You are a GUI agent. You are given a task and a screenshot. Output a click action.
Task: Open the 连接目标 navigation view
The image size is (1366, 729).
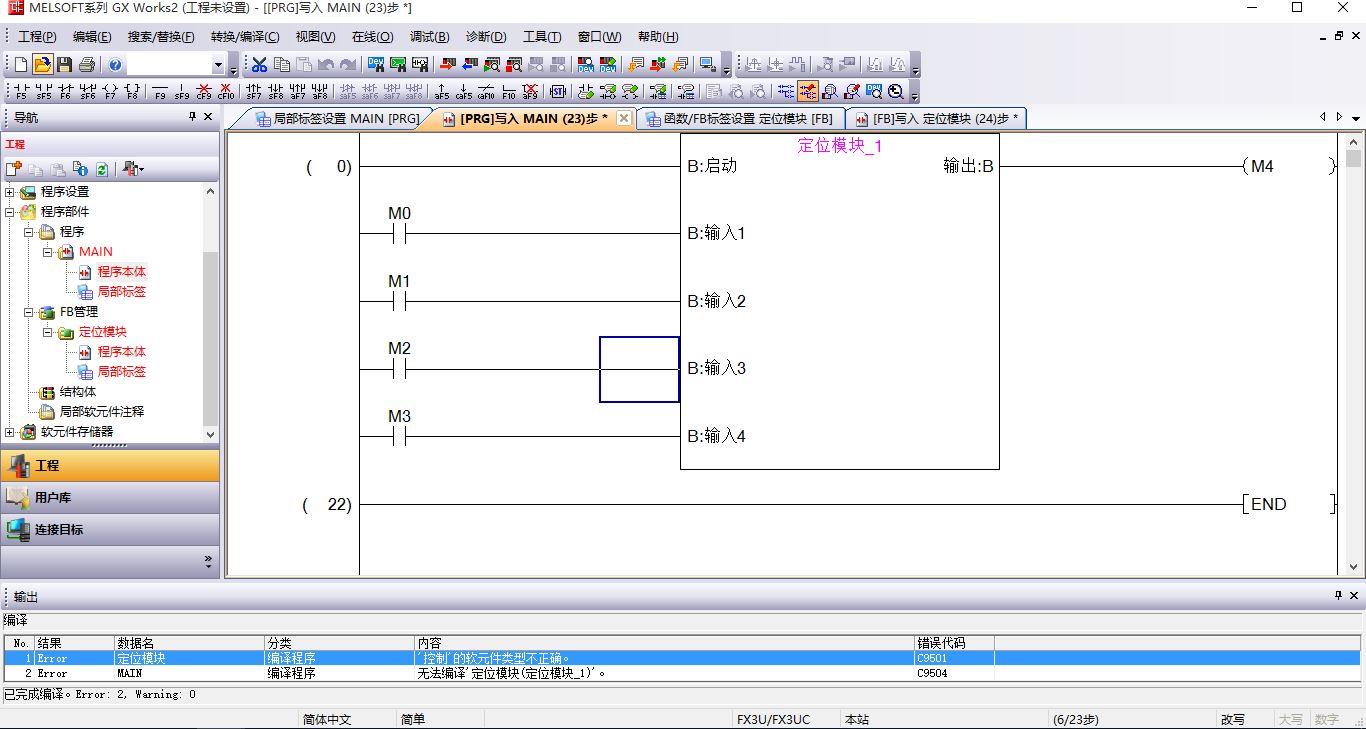click(x=58, y=530)
